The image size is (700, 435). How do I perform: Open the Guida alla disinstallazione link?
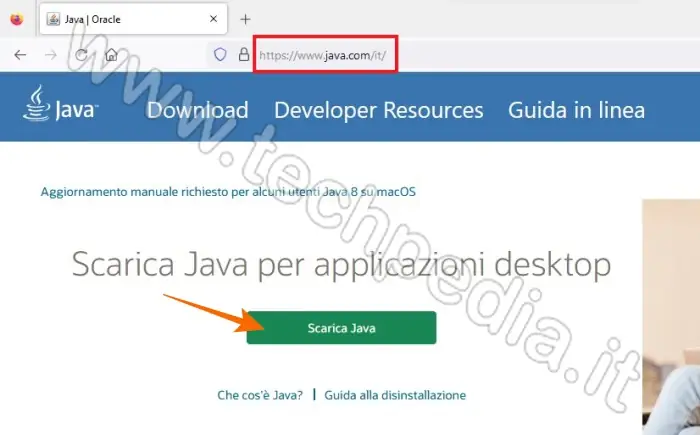[395, 395]
